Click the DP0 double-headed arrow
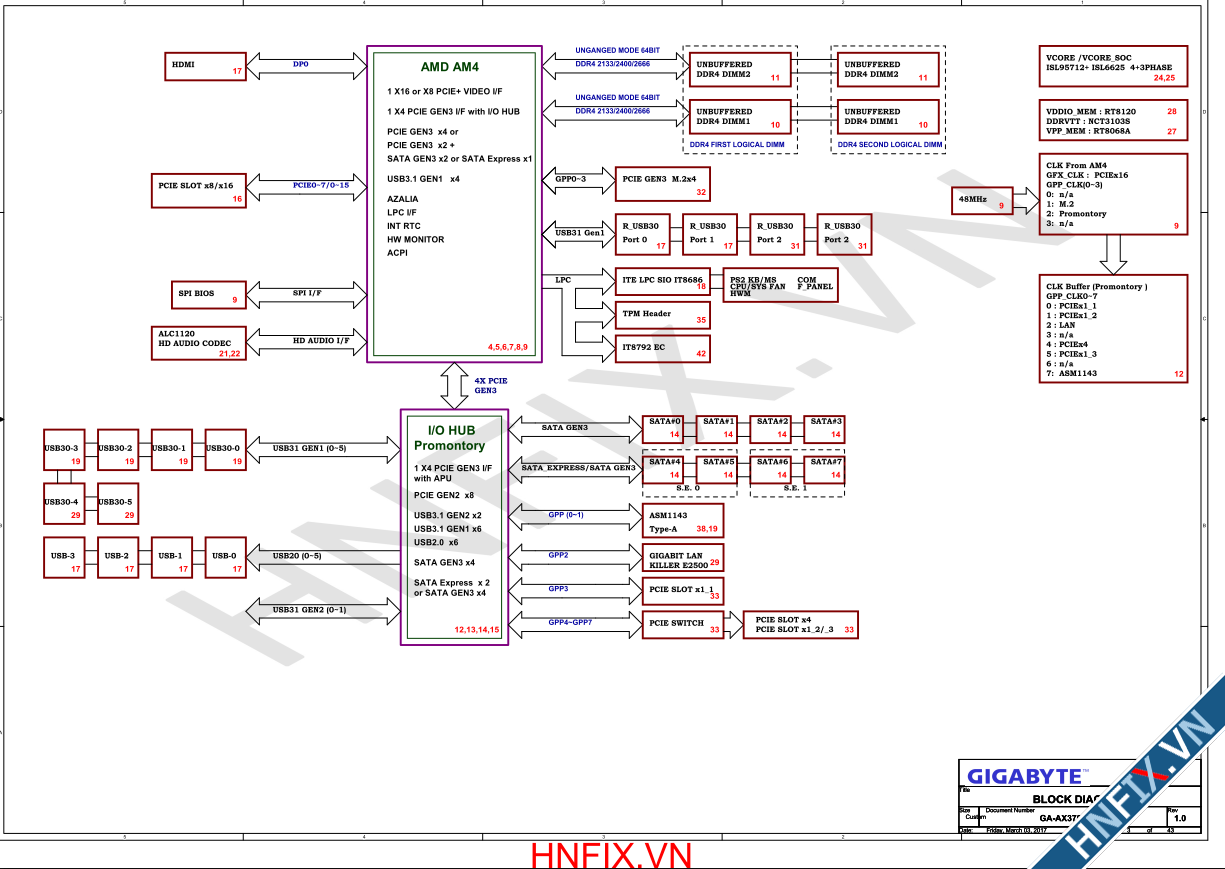 click(301, 65)
